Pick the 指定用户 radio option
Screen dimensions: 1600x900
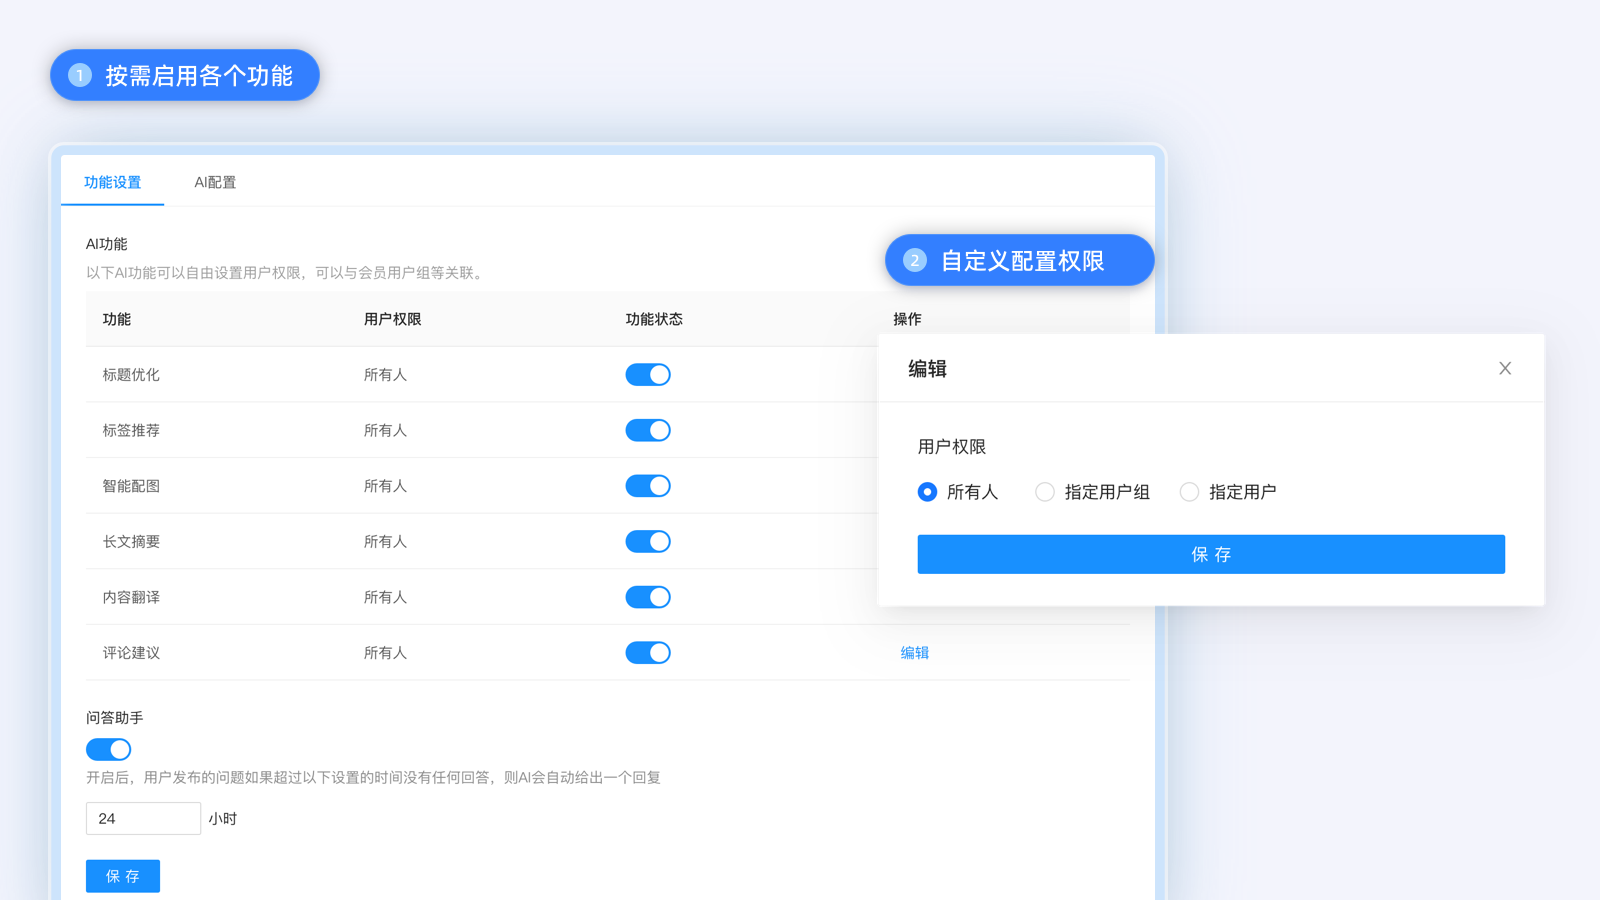(x=1228, y=492)
